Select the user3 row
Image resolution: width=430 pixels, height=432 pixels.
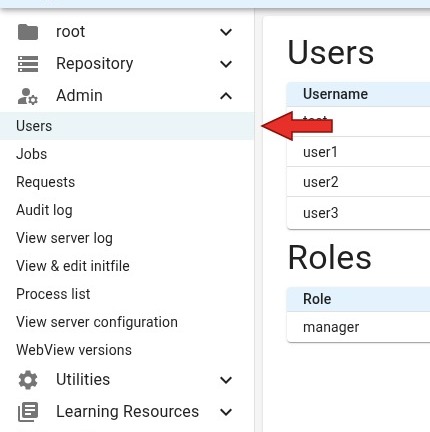coord(358,213)
